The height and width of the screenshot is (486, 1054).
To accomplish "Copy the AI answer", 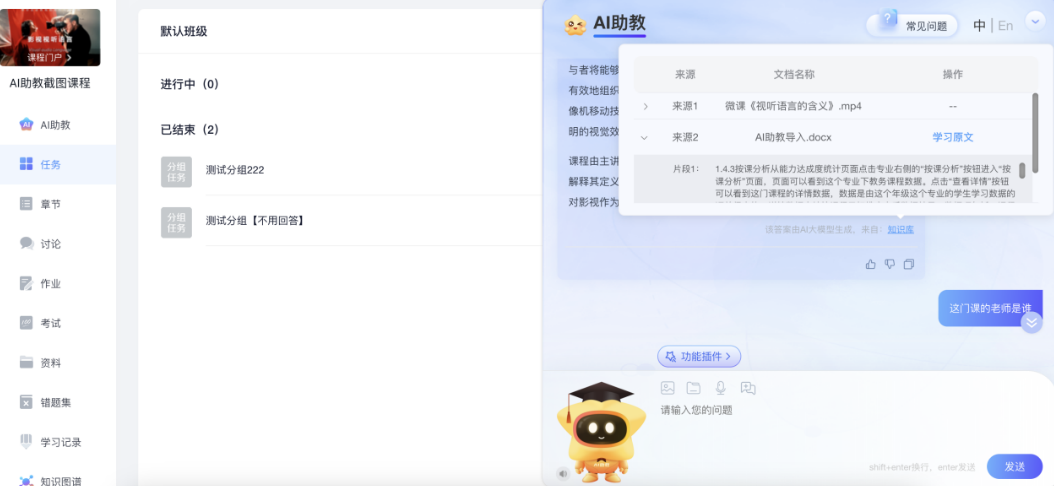I will pos(909,264).
